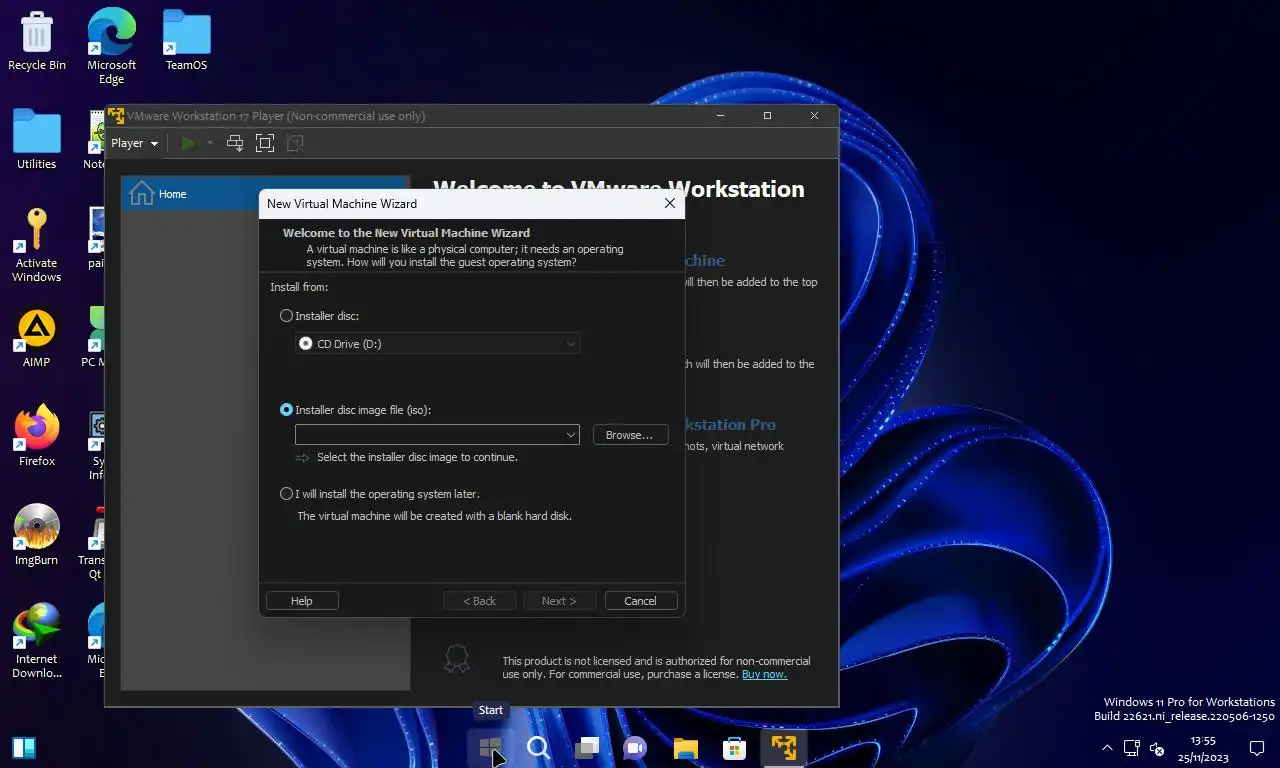Screen dimensions: 1280x768
Task: Expand the iso file path dropdown arrow
Action: click(x=571, y=435)
